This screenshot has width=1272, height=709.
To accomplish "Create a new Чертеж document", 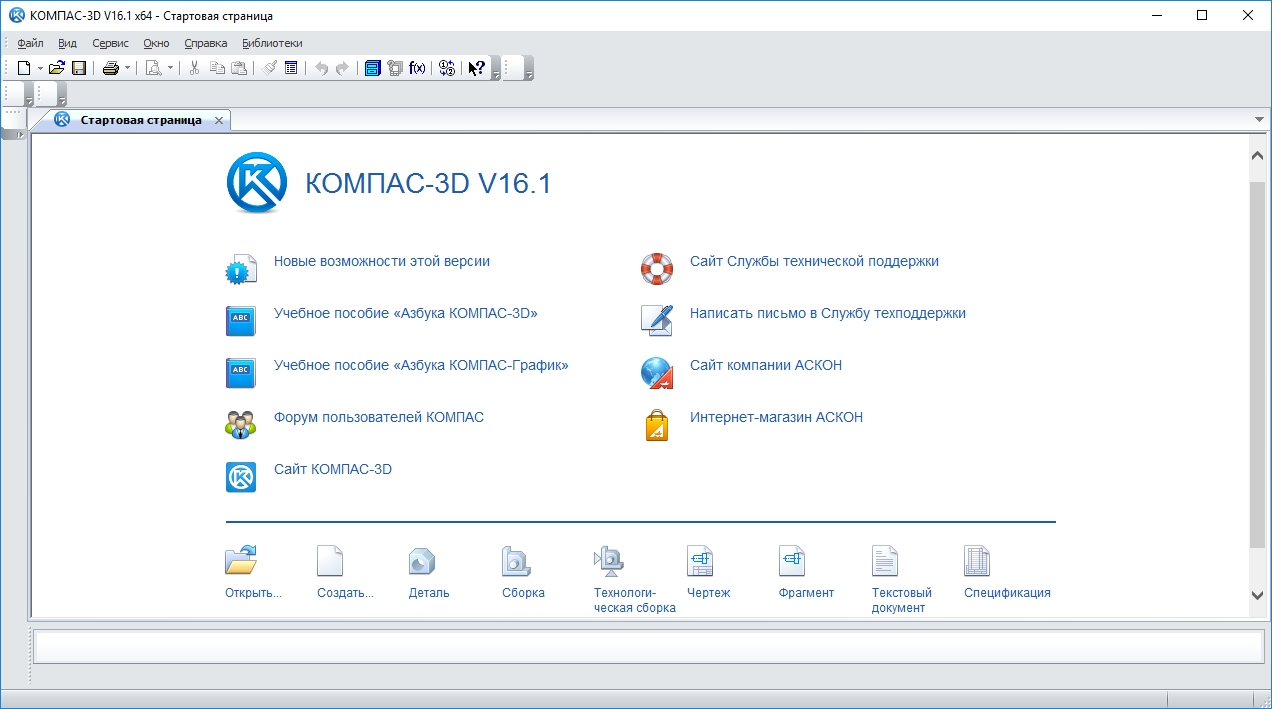I will 700,562.
